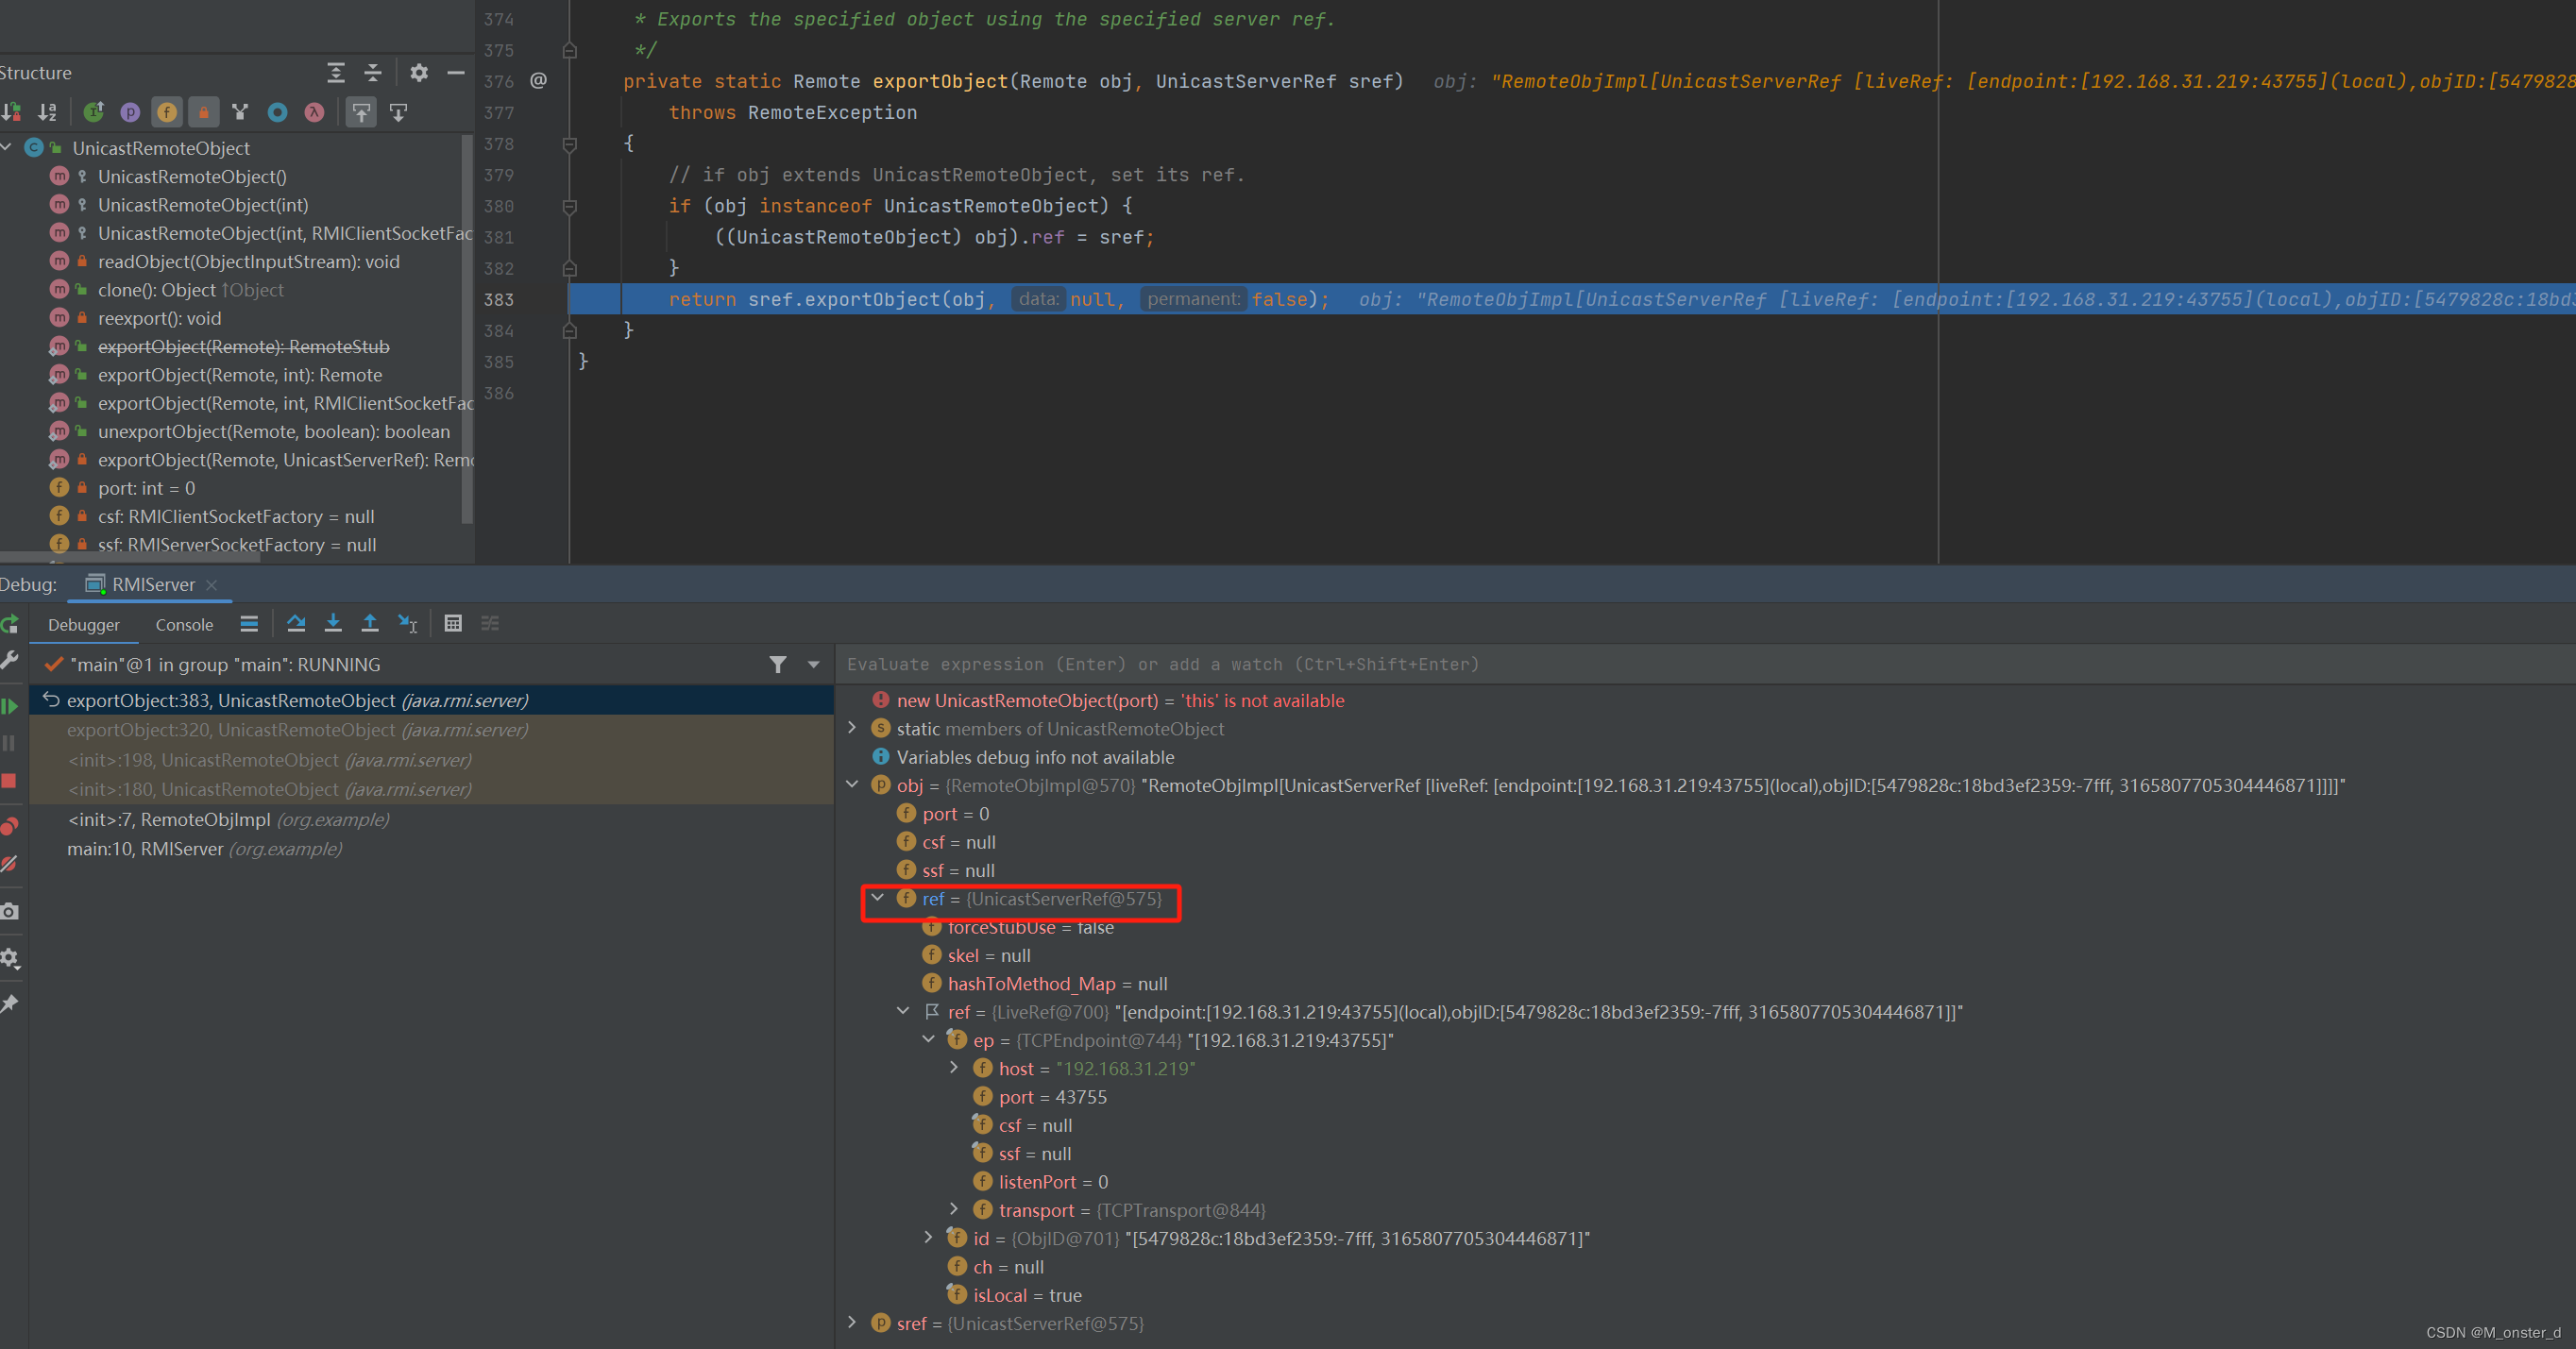The image size is (2576, 1349).
Task: Select frame exportObject:383, UnicastRemoteObject
Action: tap(432, 700)
